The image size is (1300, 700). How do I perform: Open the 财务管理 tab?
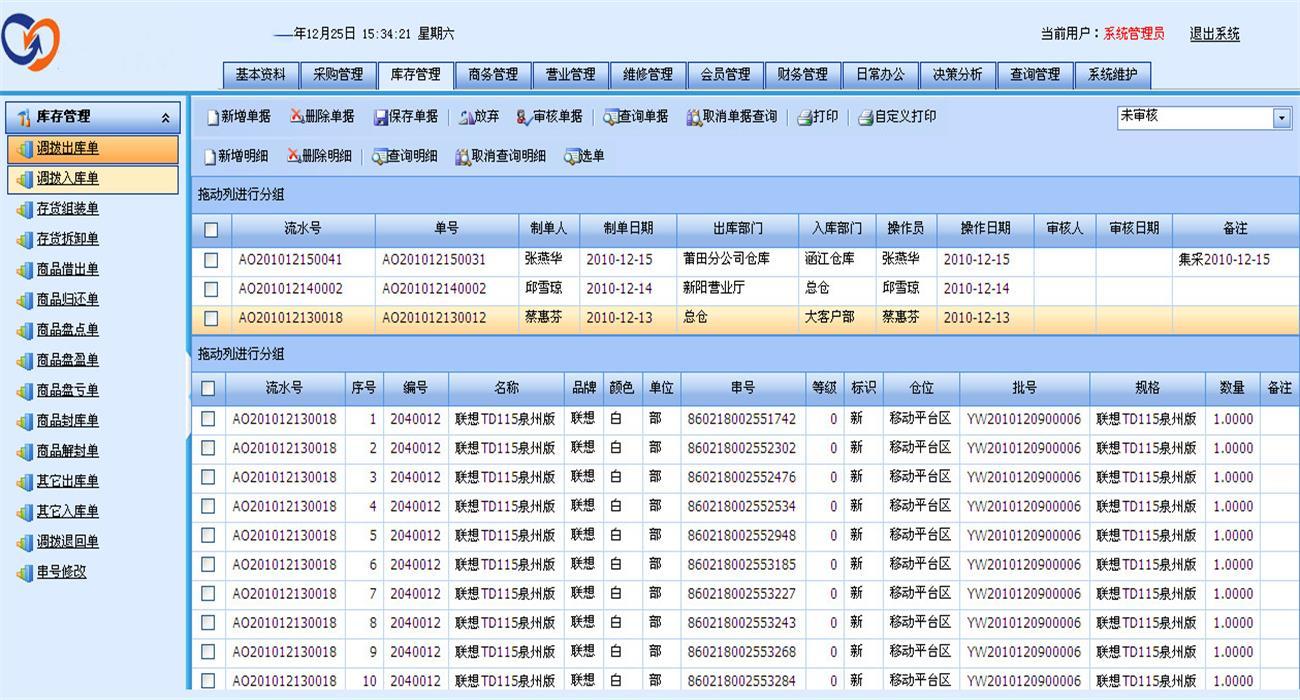pyautogui.click(x=802, y=75)
